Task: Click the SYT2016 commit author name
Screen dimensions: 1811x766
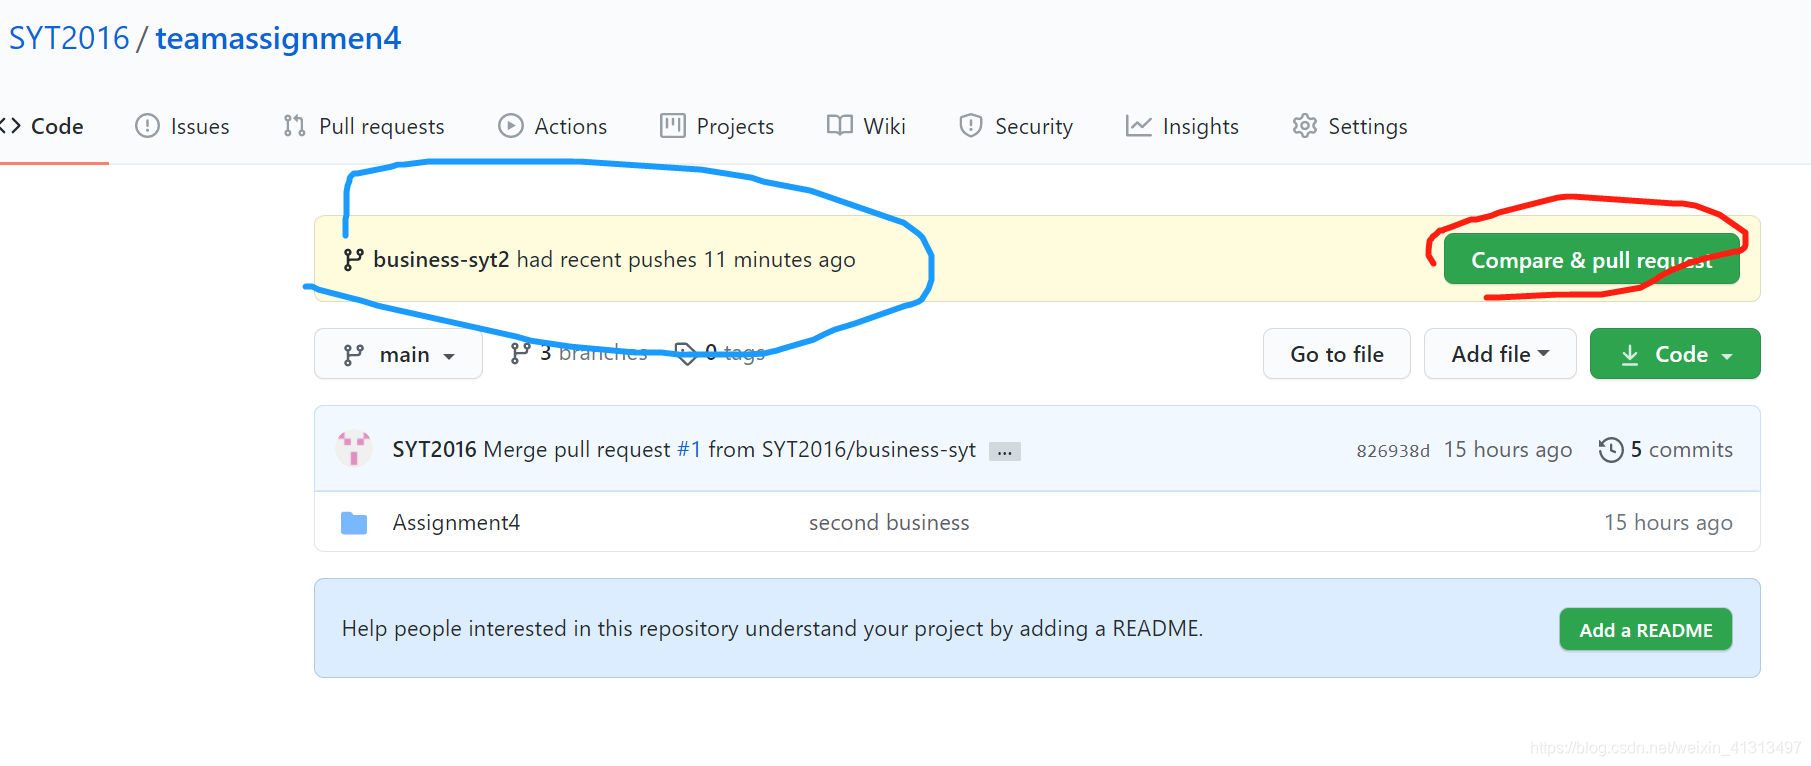Action: pos(434,450)
